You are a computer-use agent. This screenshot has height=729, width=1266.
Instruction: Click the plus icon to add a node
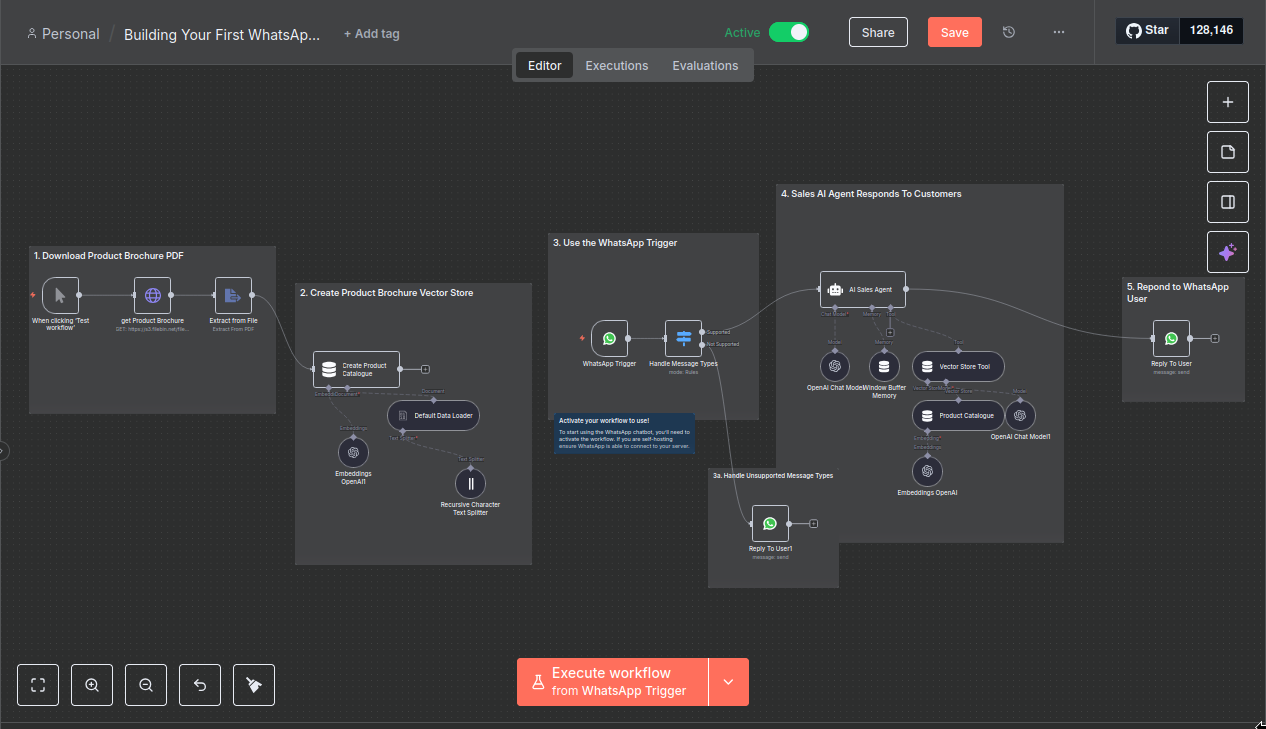[1227, 101]
